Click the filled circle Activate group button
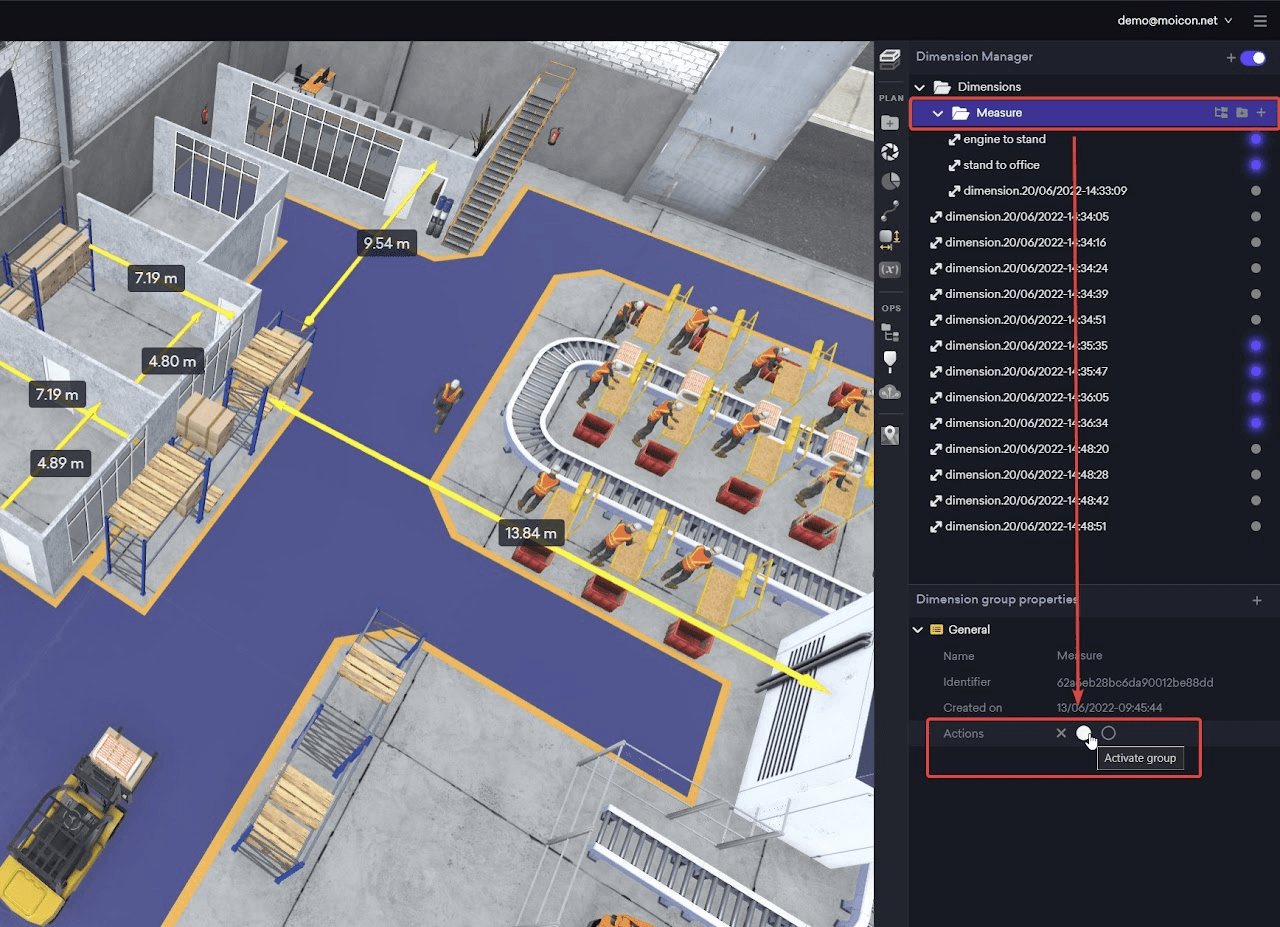This screenshot has height=927, width=1280. pos(1083,733)
